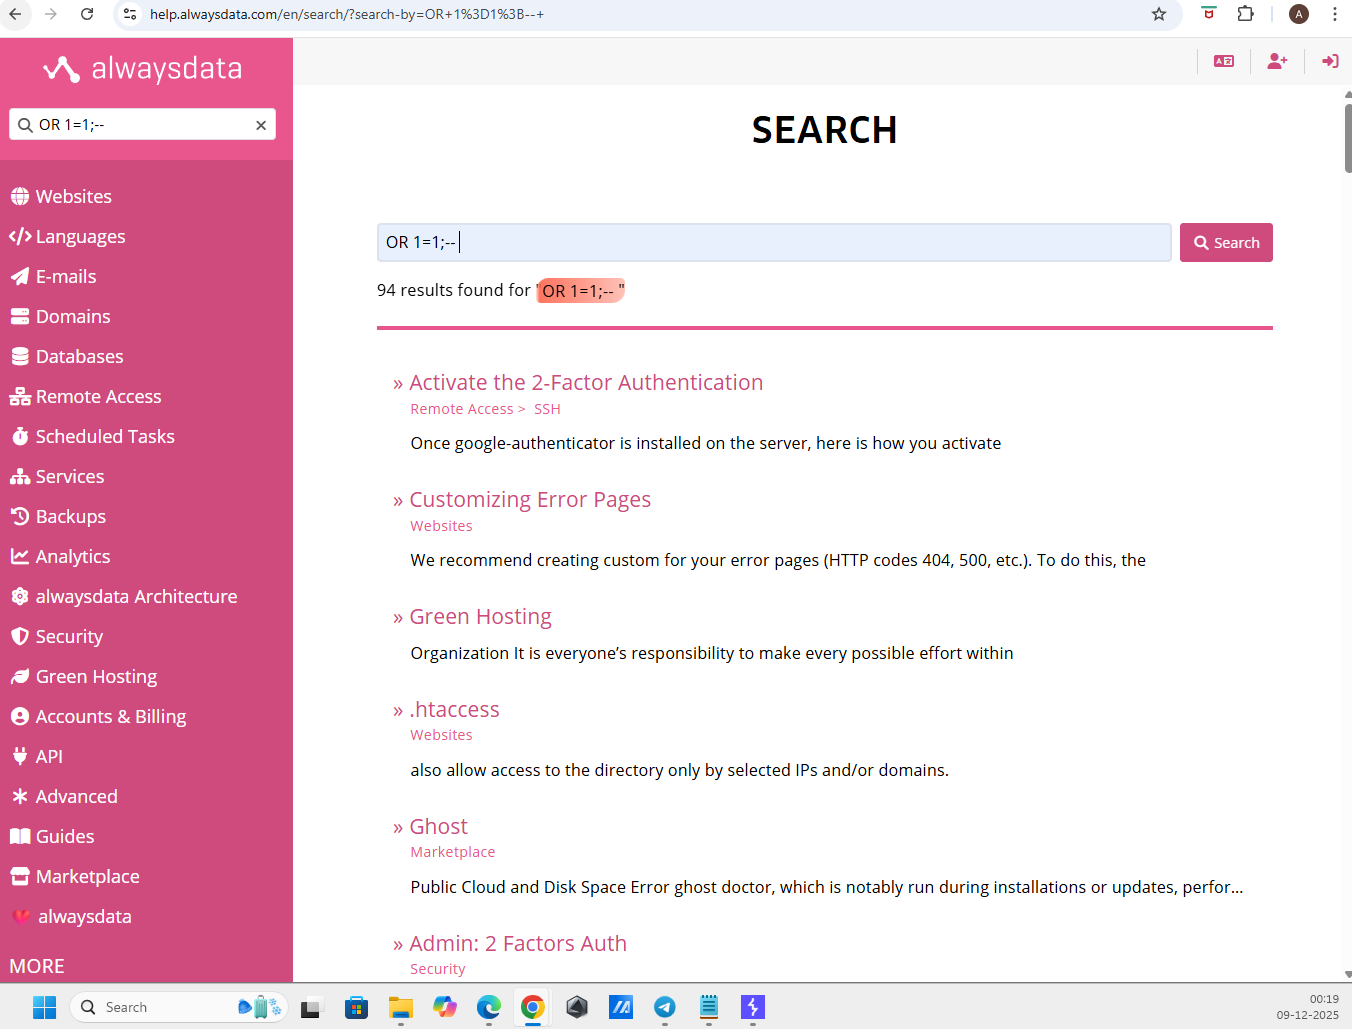The height and width of the screenshot is (1029, 1352).
Task: Open Telegram from the taskbar
Action: coord(665,1007)
